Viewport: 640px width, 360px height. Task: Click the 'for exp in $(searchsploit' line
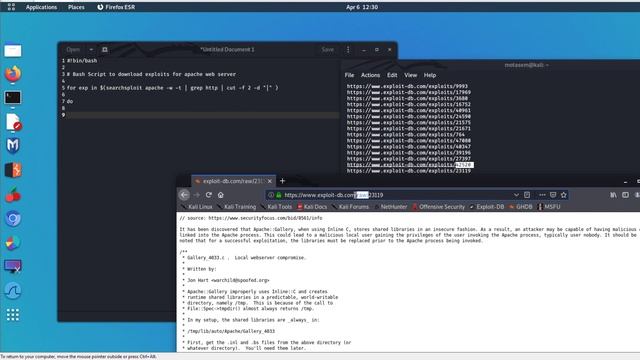pyautogui.click(x=173, y=88)
